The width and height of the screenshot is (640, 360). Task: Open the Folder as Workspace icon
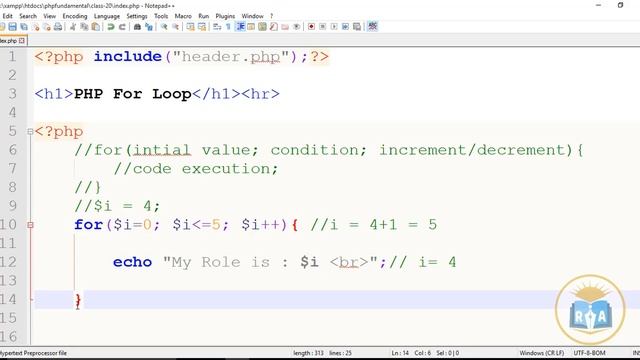[285, 27]
